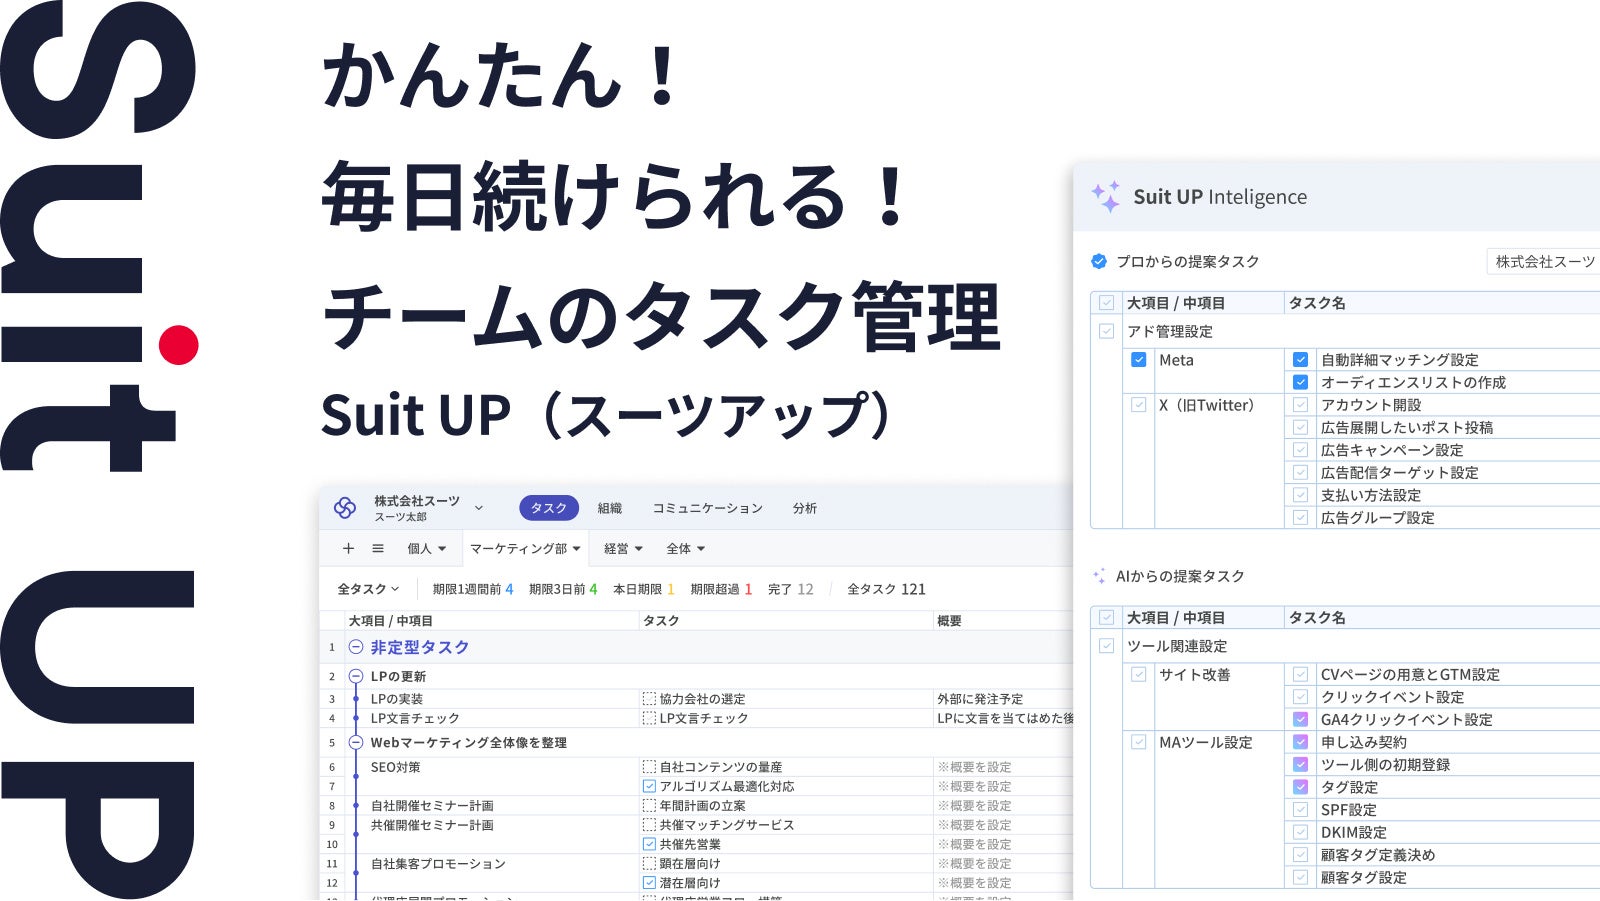Collapse the 非定型タスク group
1600x901 pixels.
[355, 647]
